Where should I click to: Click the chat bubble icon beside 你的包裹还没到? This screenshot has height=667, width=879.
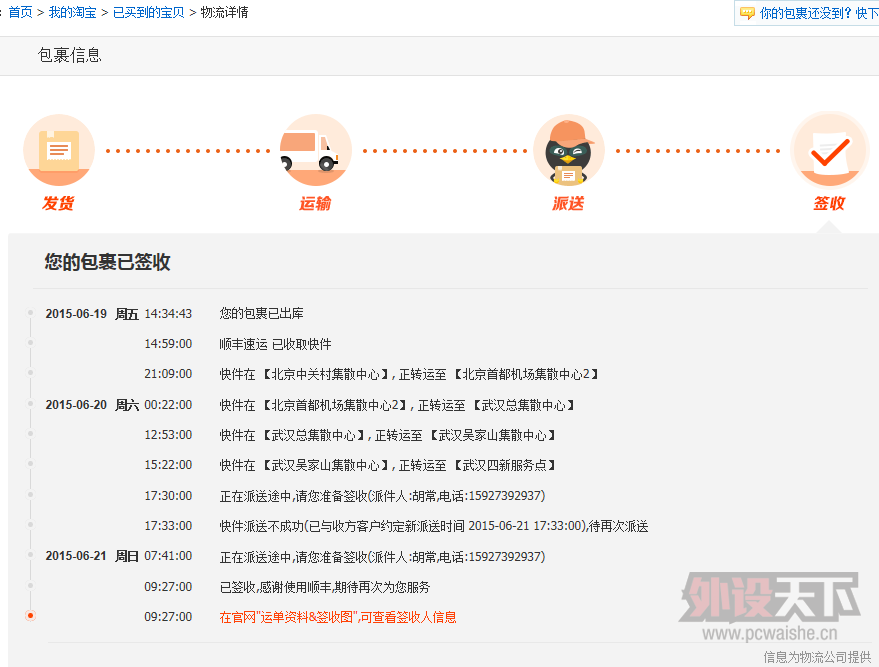pyautogui.click(x=746, y=14)
